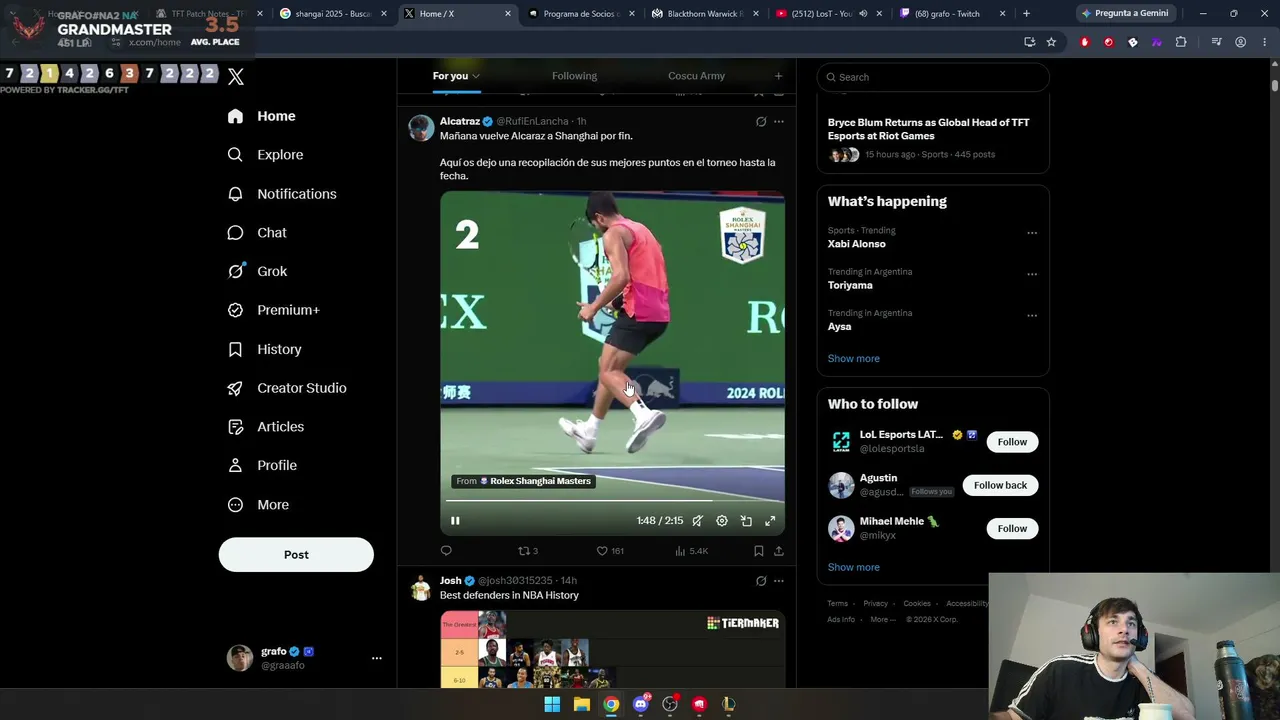The width and height of the screenshot is (1280, 720).
Task: Click the X search field
Action: click(x=933, y=77)
